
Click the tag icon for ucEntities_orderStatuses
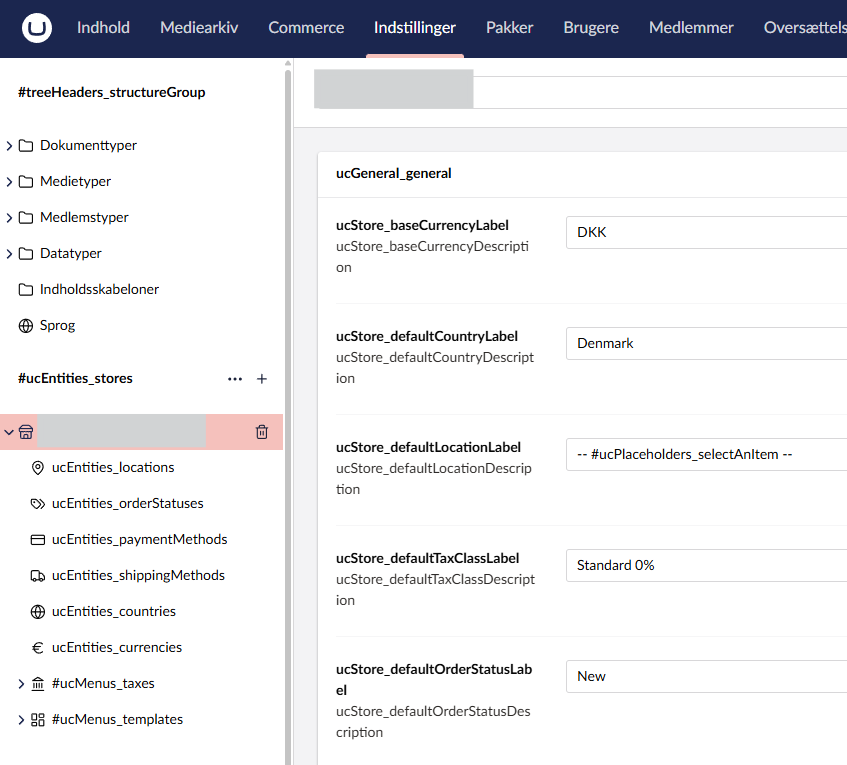tap(38, 503)
